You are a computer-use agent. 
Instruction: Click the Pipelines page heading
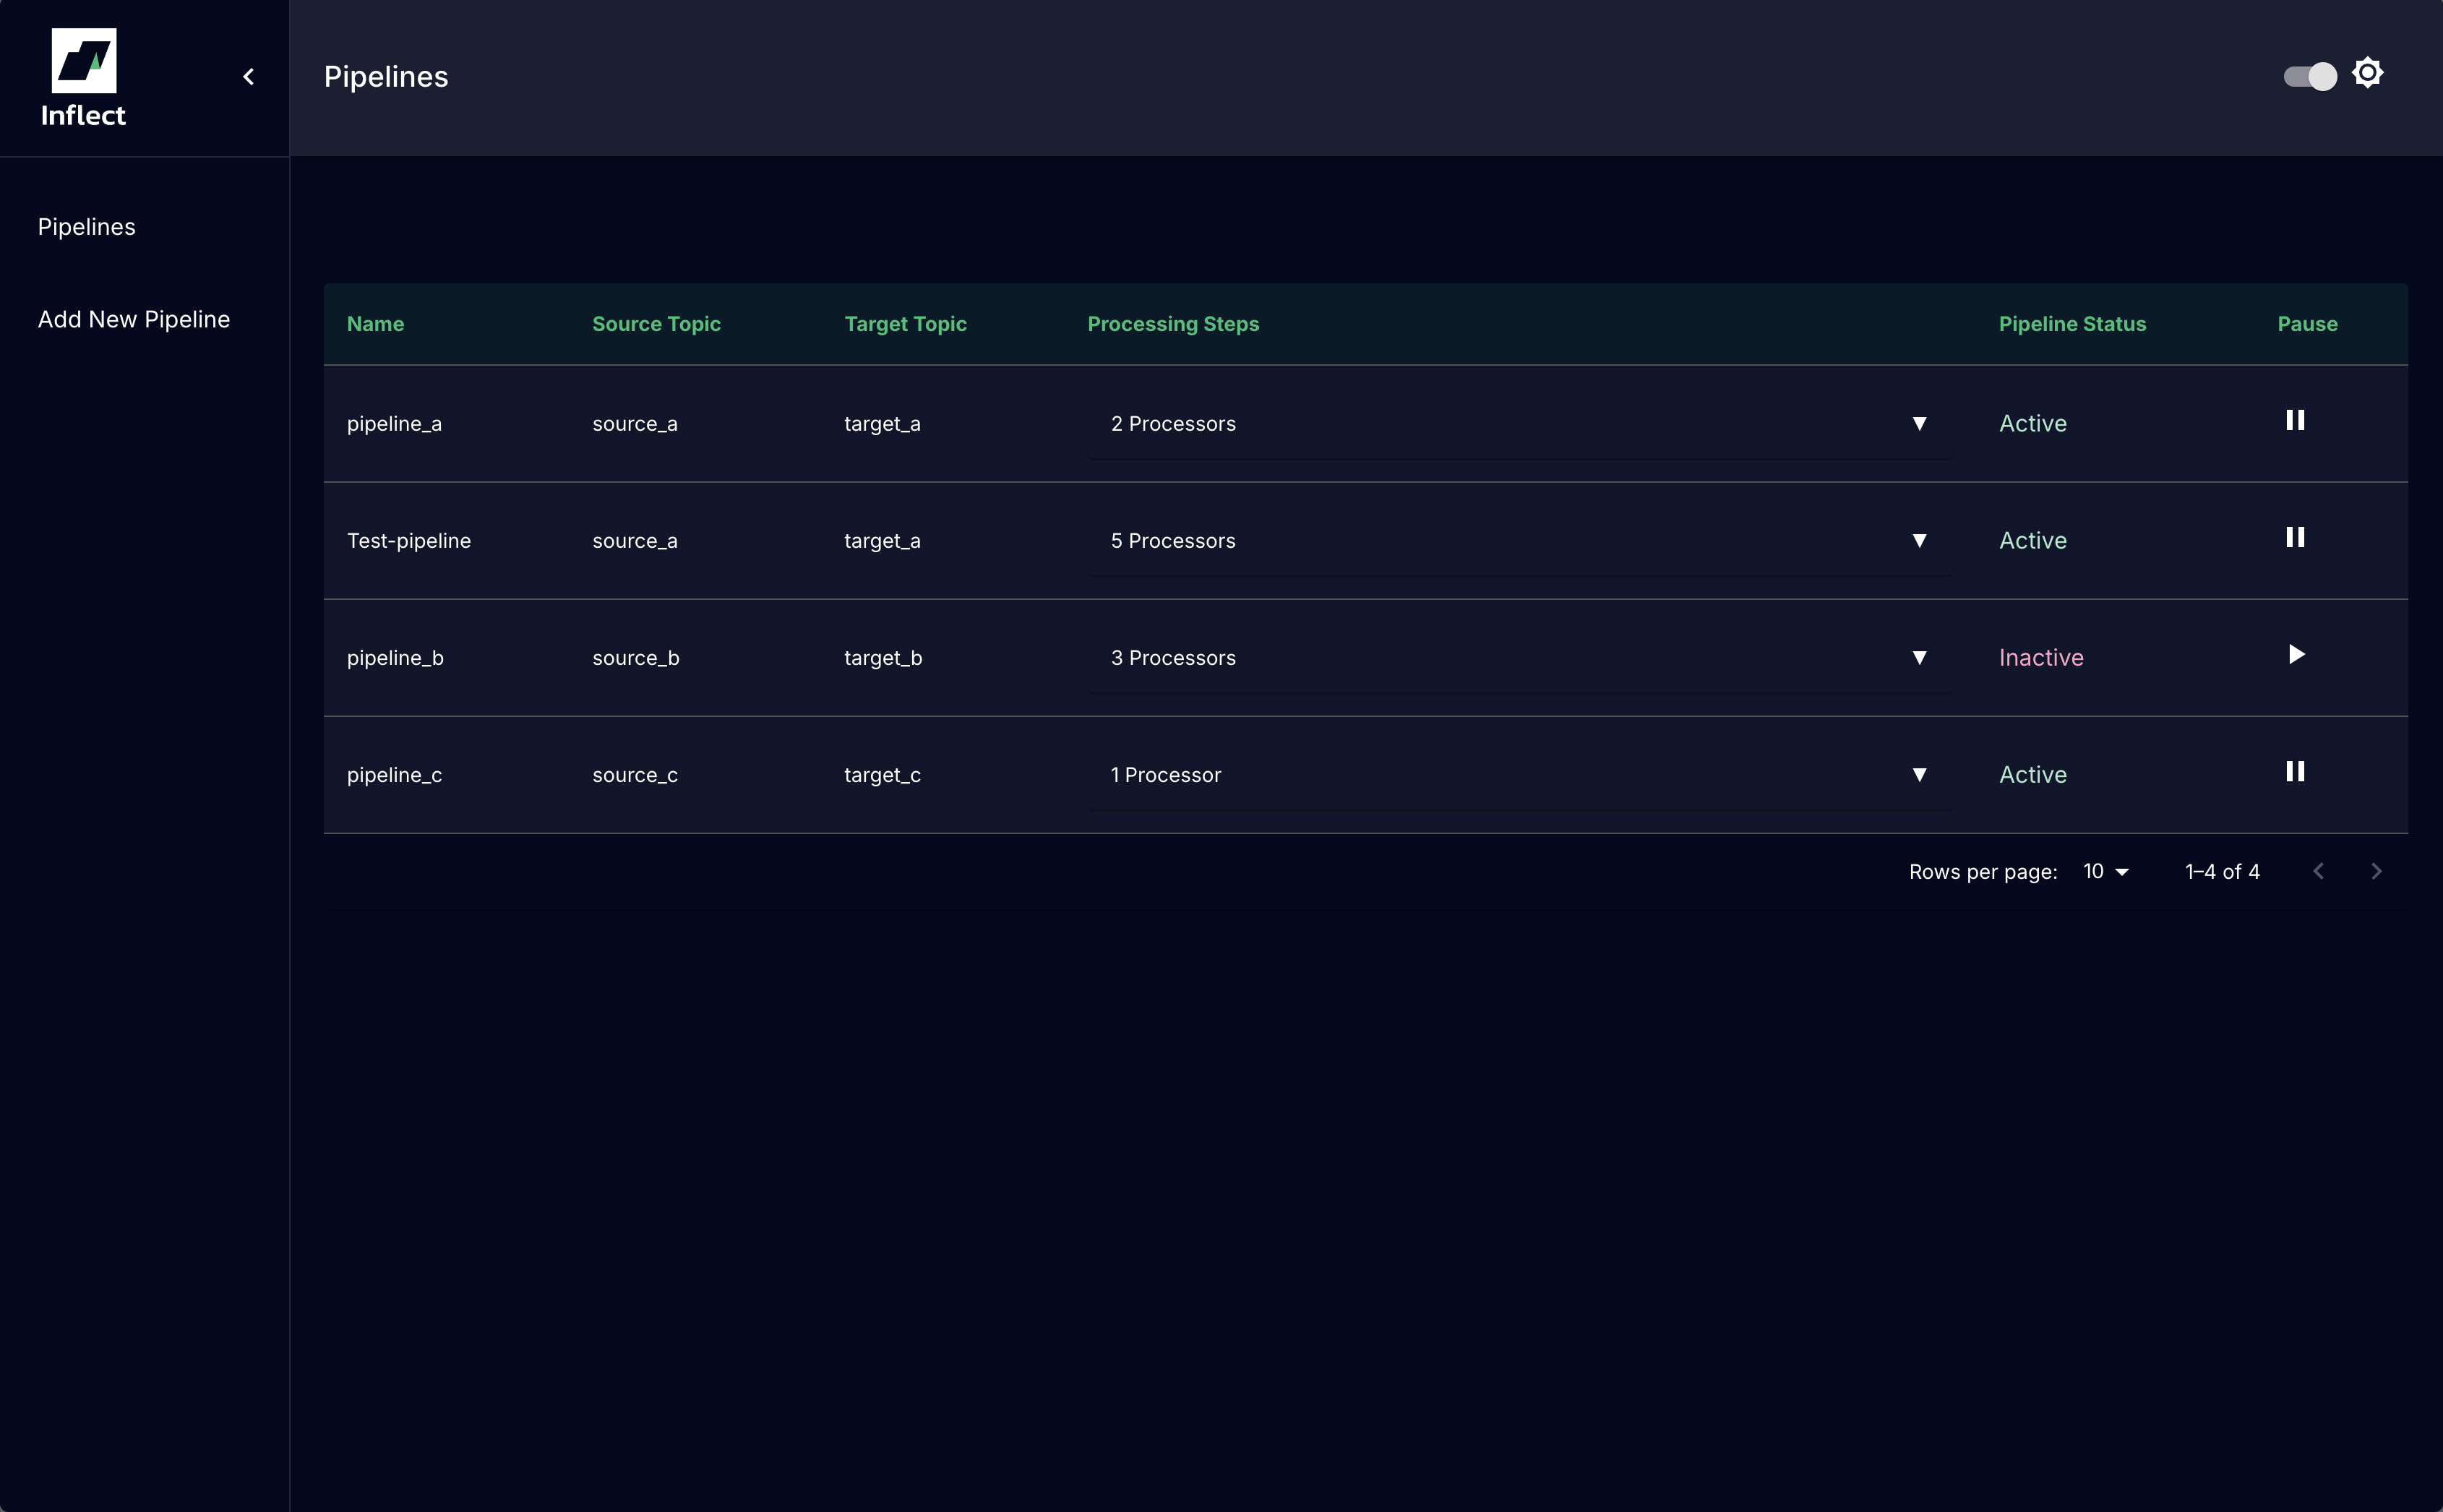tap(386, 77)
